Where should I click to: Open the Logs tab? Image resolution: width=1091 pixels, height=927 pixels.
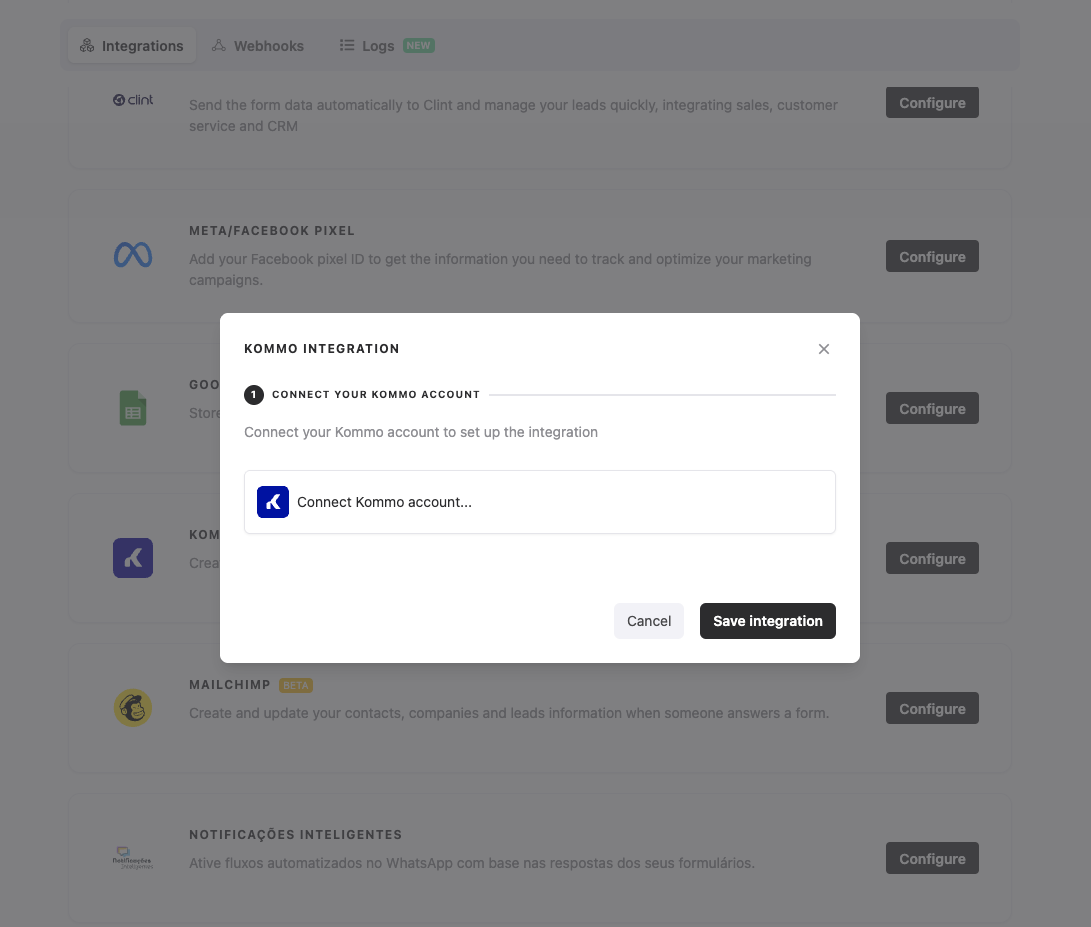(377, 46)
